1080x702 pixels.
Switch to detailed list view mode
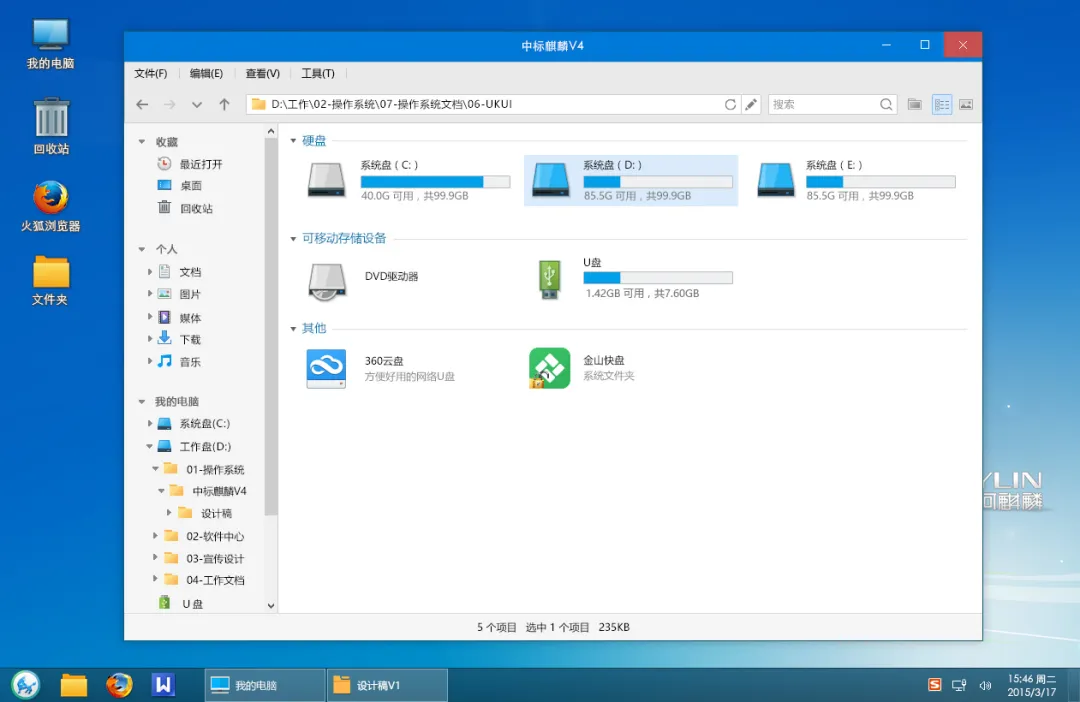942,105
